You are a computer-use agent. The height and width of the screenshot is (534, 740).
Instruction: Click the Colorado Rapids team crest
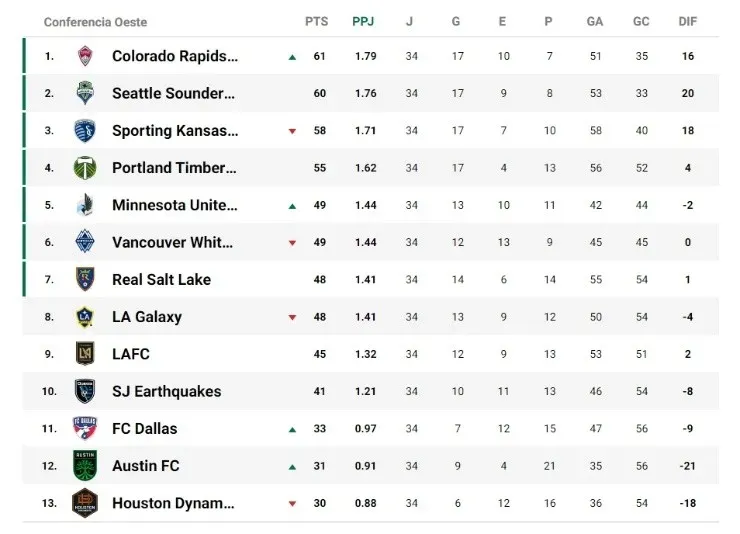85,56
